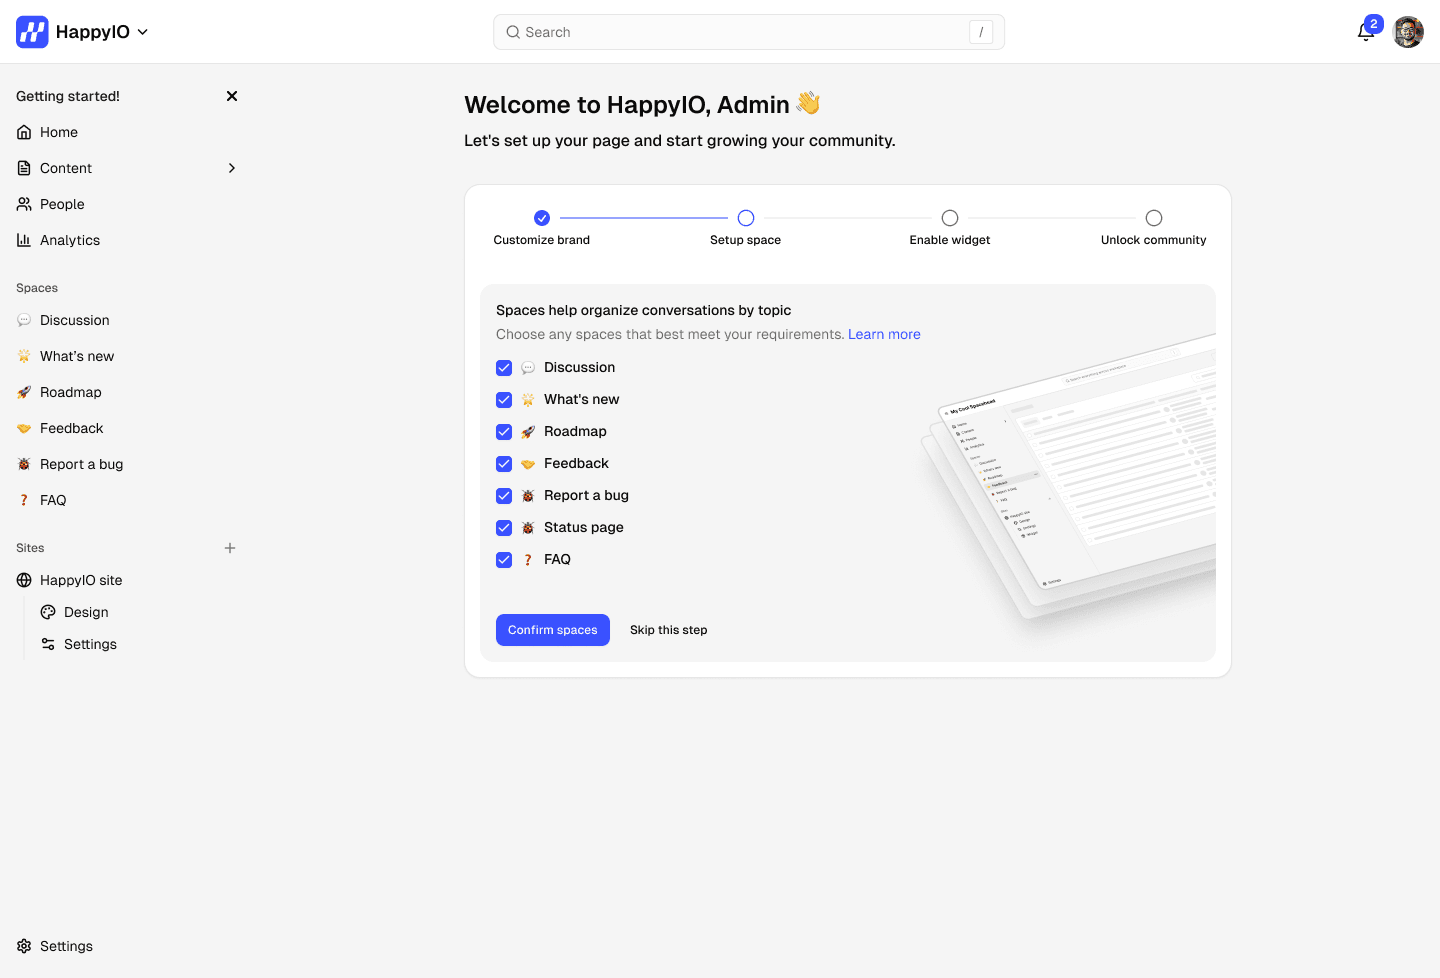Open the notifications bell
The image size is (1440, 978).
pyautogui.click(x=1366, y=32)
